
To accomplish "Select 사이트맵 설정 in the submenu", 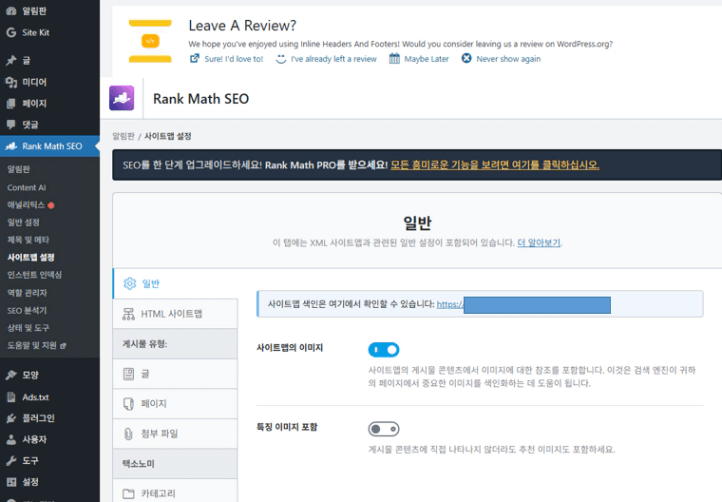I will (x=31, y=257).
